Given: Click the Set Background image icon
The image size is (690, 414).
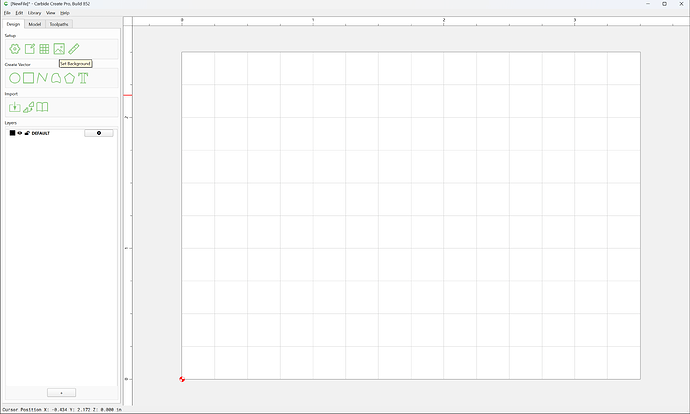Looking at the screenshot, I should click(x=59, y=49).
